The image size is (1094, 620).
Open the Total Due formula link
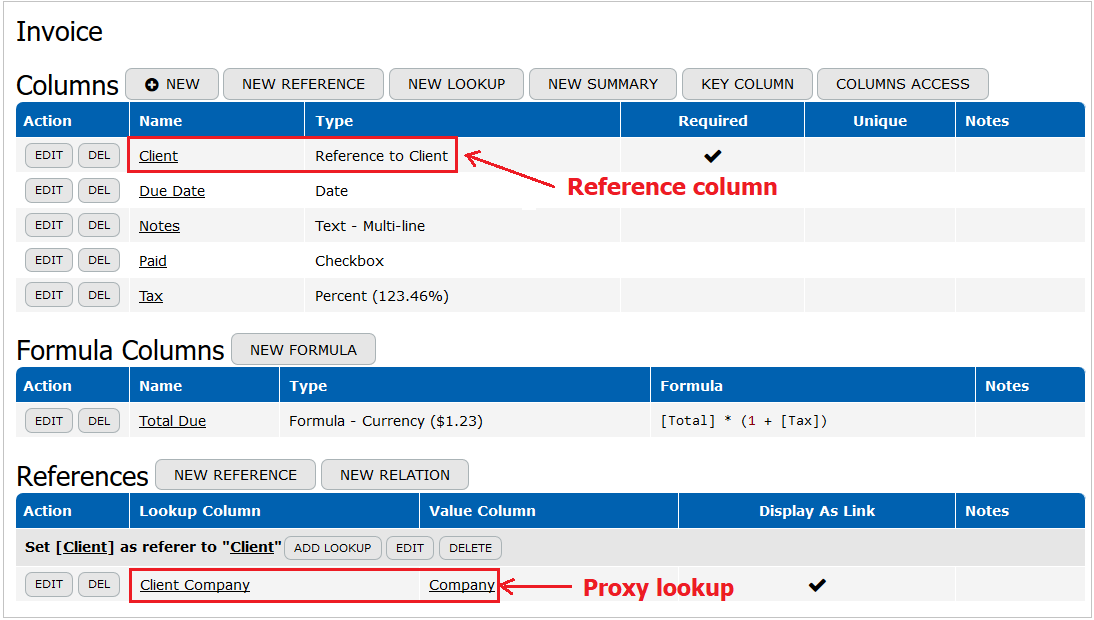click(x=172, y=421)
